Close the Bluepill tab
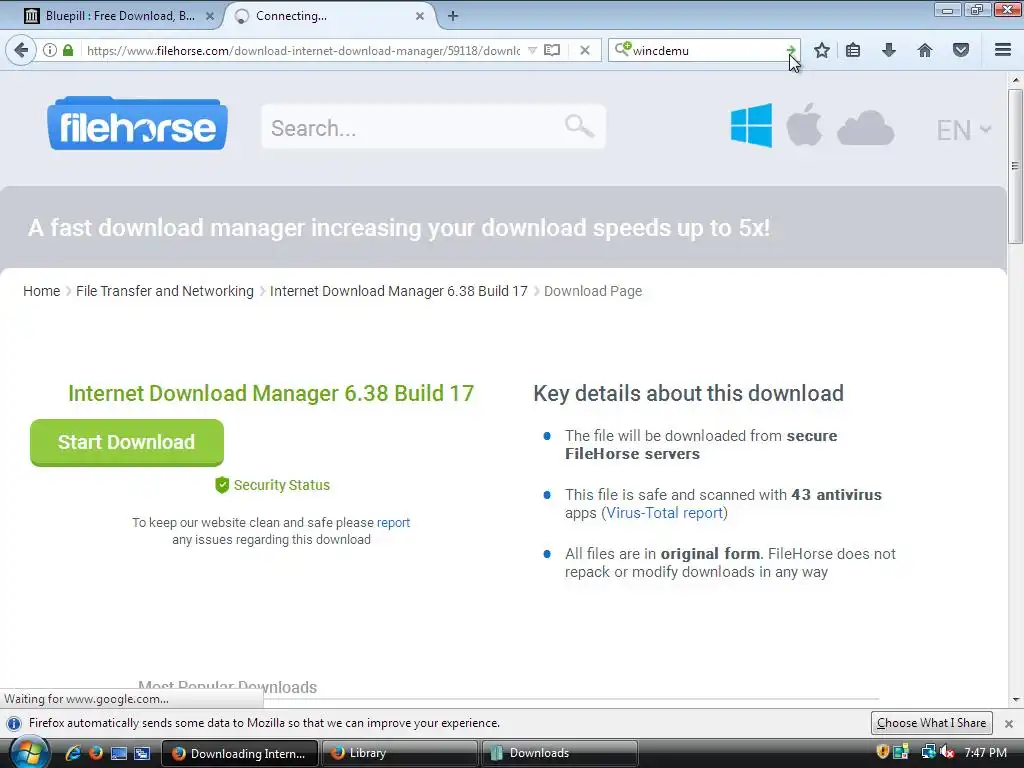Image resolution: width=1024 pixels, height=768 pixels. [x=210, y=16]
